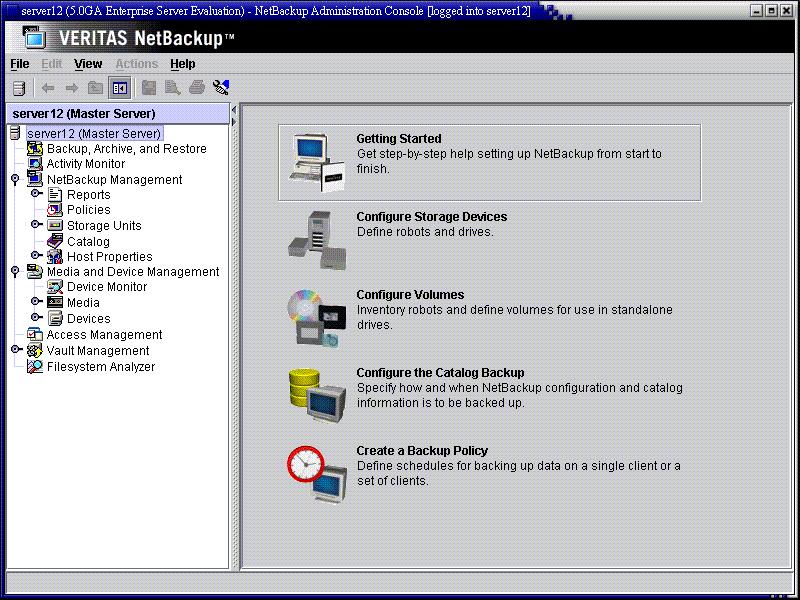Viewport: 800px width, 600px height.
Task: Click the server icon in the toolbar
Action: 19,88
